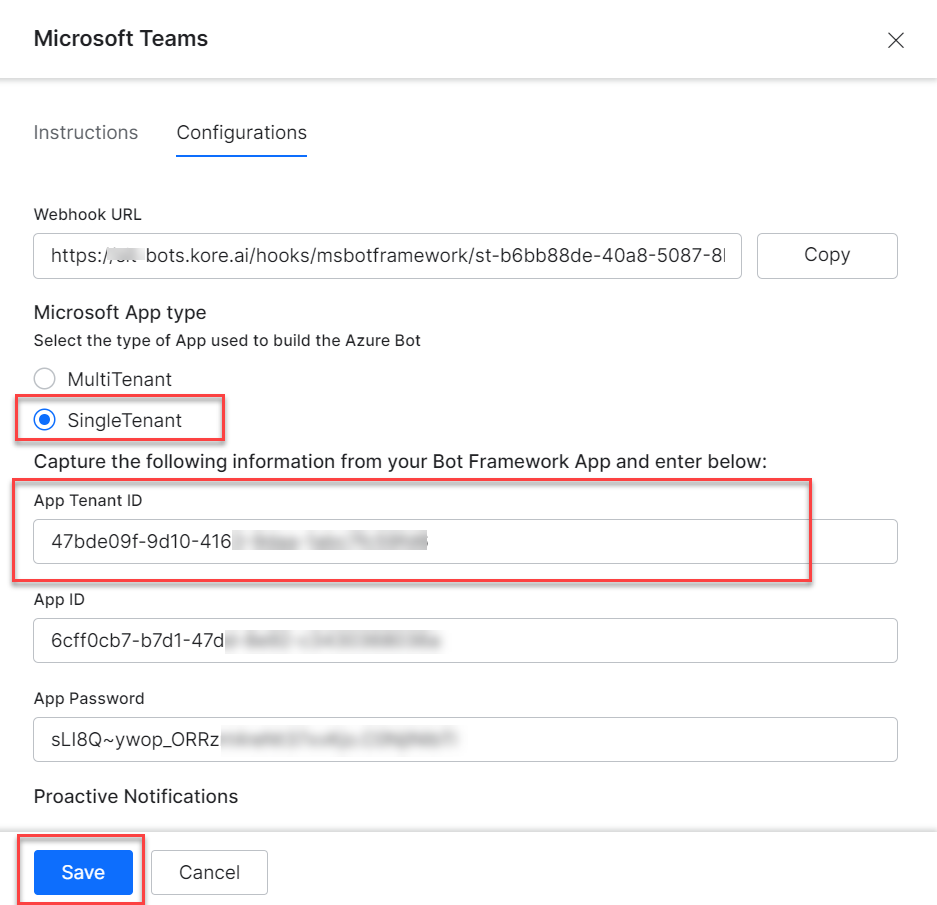Screen dimensions: 937x905
Task: Click 'Capture the following information' text
Action: pos(400,461)
